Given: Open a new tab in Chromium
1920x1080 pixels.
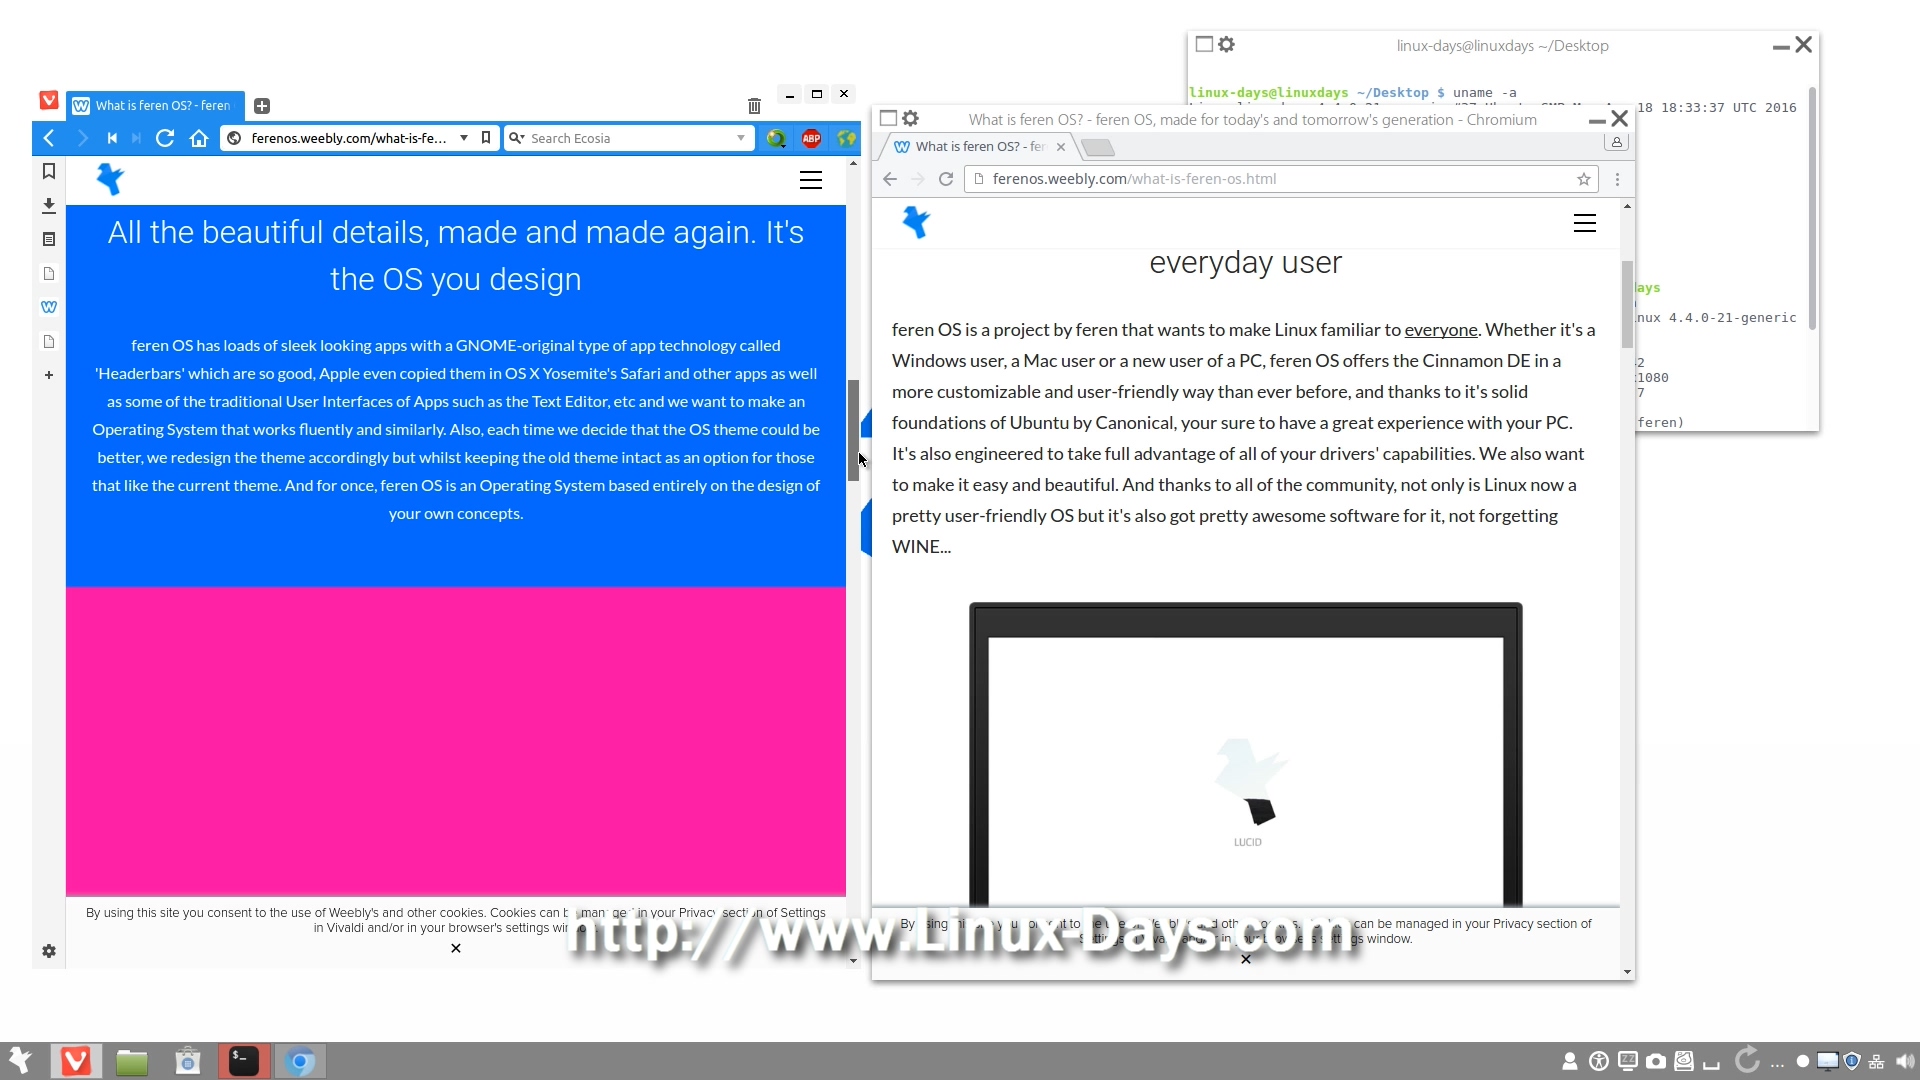Looking at the screenshot, I should click(1098, 147).
